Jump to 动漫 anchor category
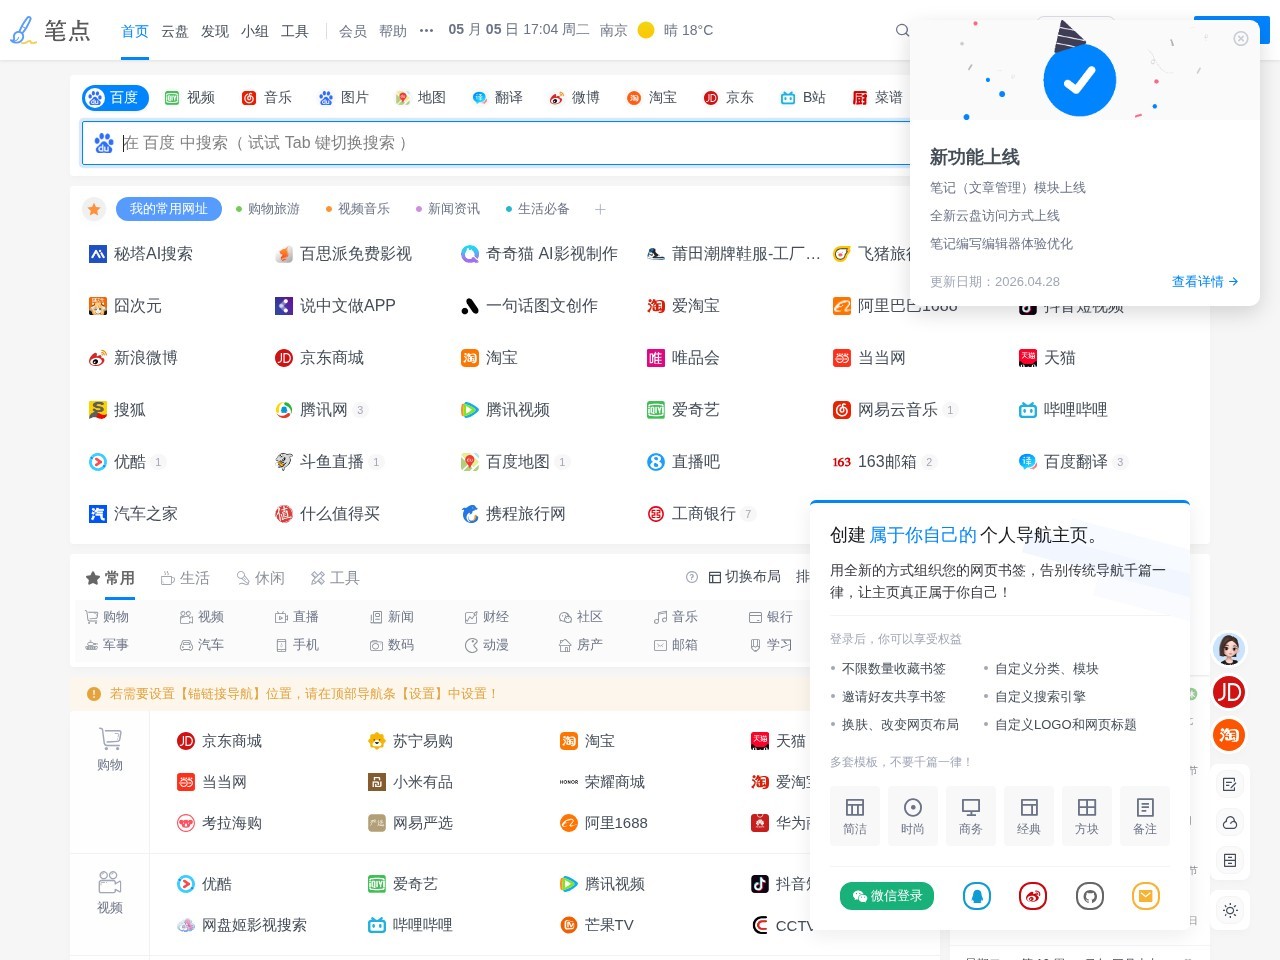Viewport: 1280px width, 960px height. click(x=486, y=645)
